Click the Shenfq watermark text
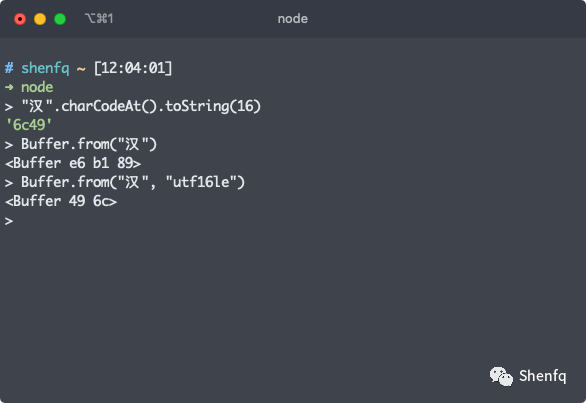This screenshot has height=403, width=586. tap(542, 376)
